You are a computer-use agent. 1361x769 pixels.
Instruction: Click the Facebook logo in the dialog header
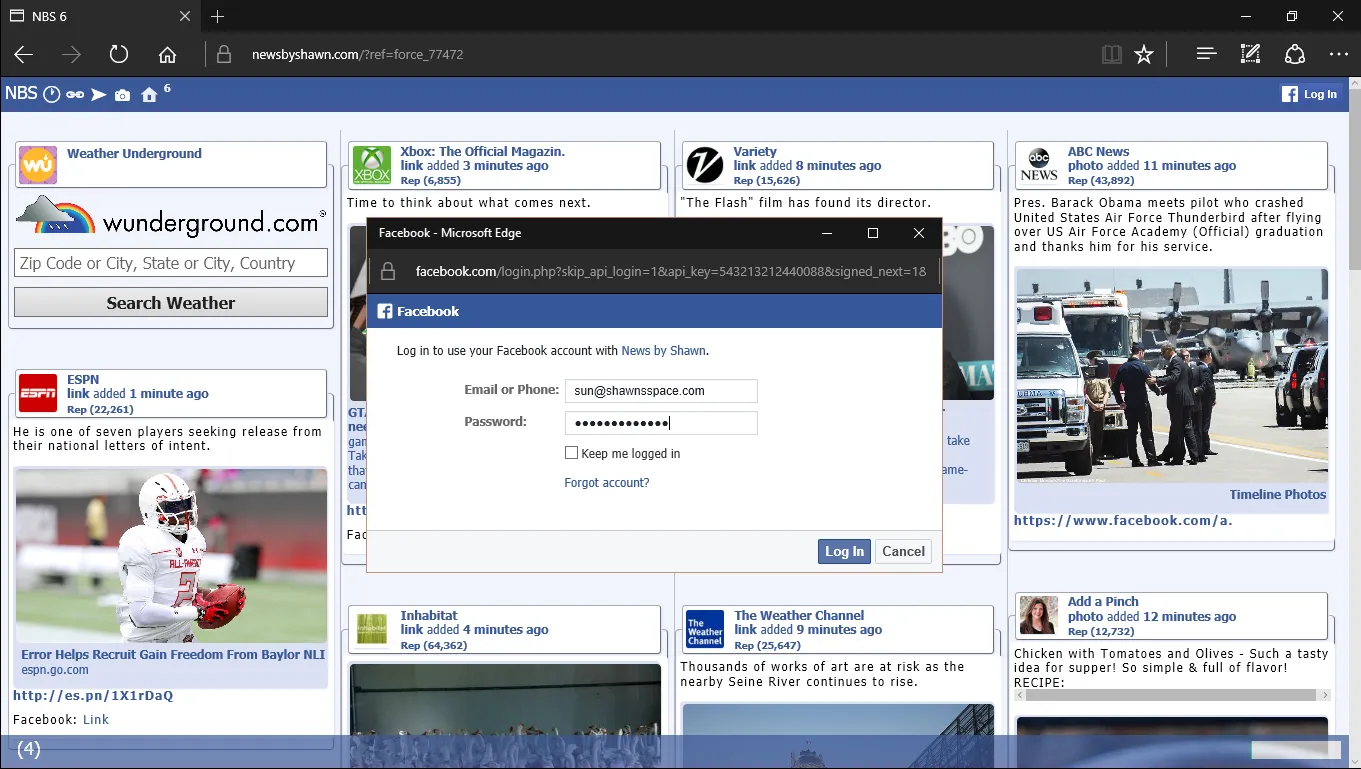384,311
